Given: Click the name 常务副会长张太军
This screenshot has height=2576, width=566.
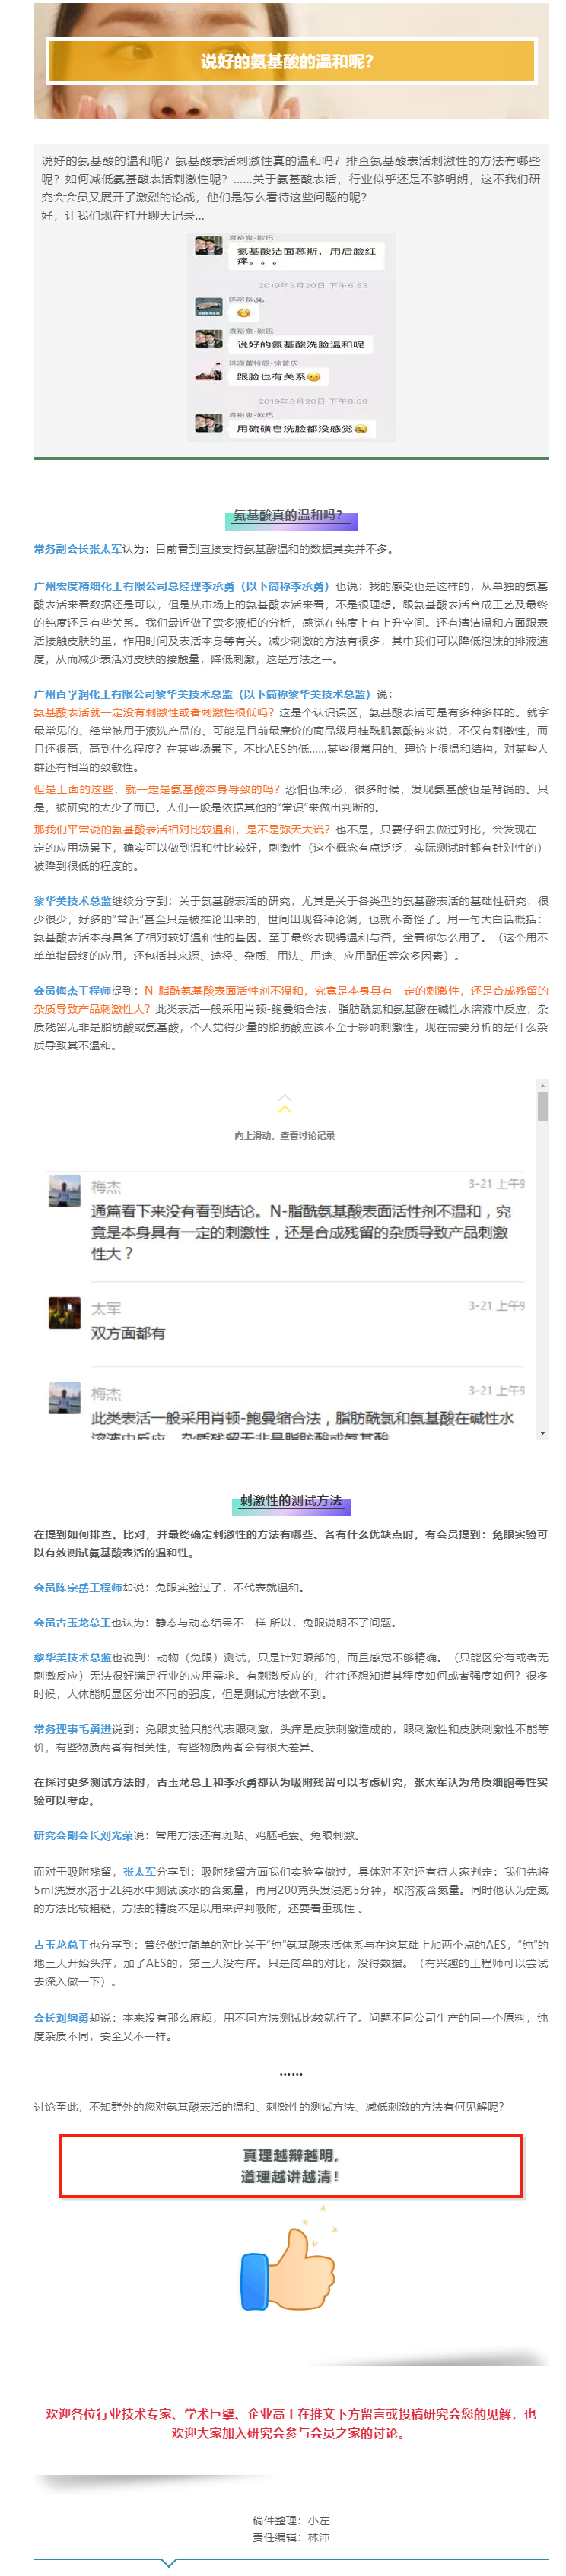Looking at the screenshot, I should pyautogui.click(x=78, y=549).
